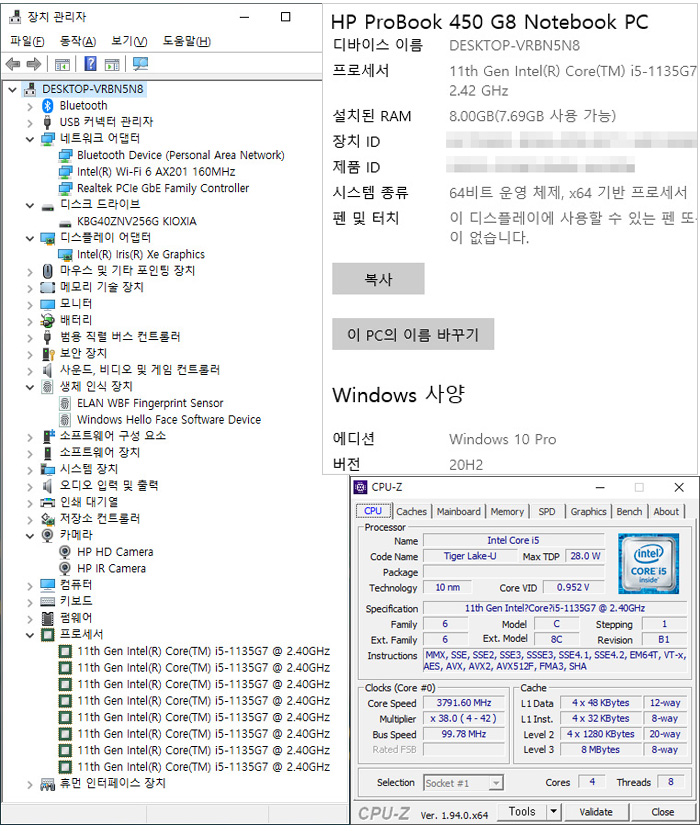Click the DESKTOP-VRBN5N8 computer root icon
700x831 pixels.
pyautogui.click(x=30, y=89)
